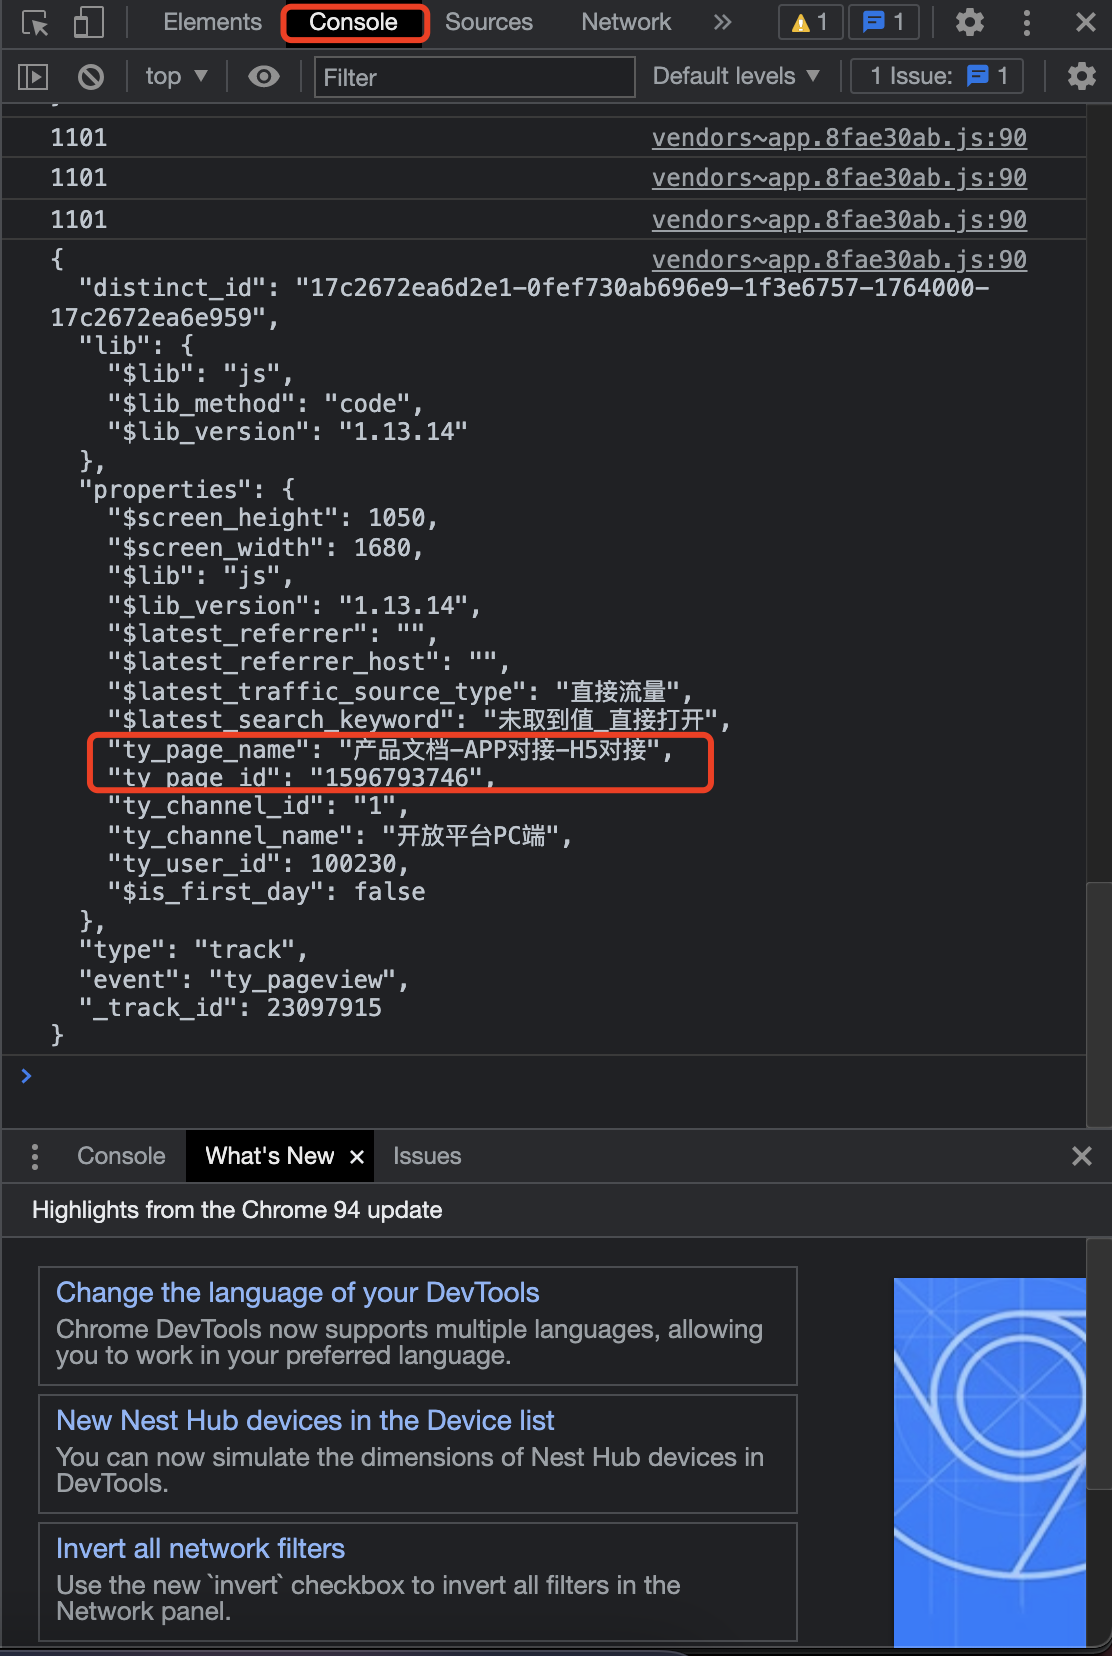
Task: Click the "ty_page_name" line
Action: (391, 749)
